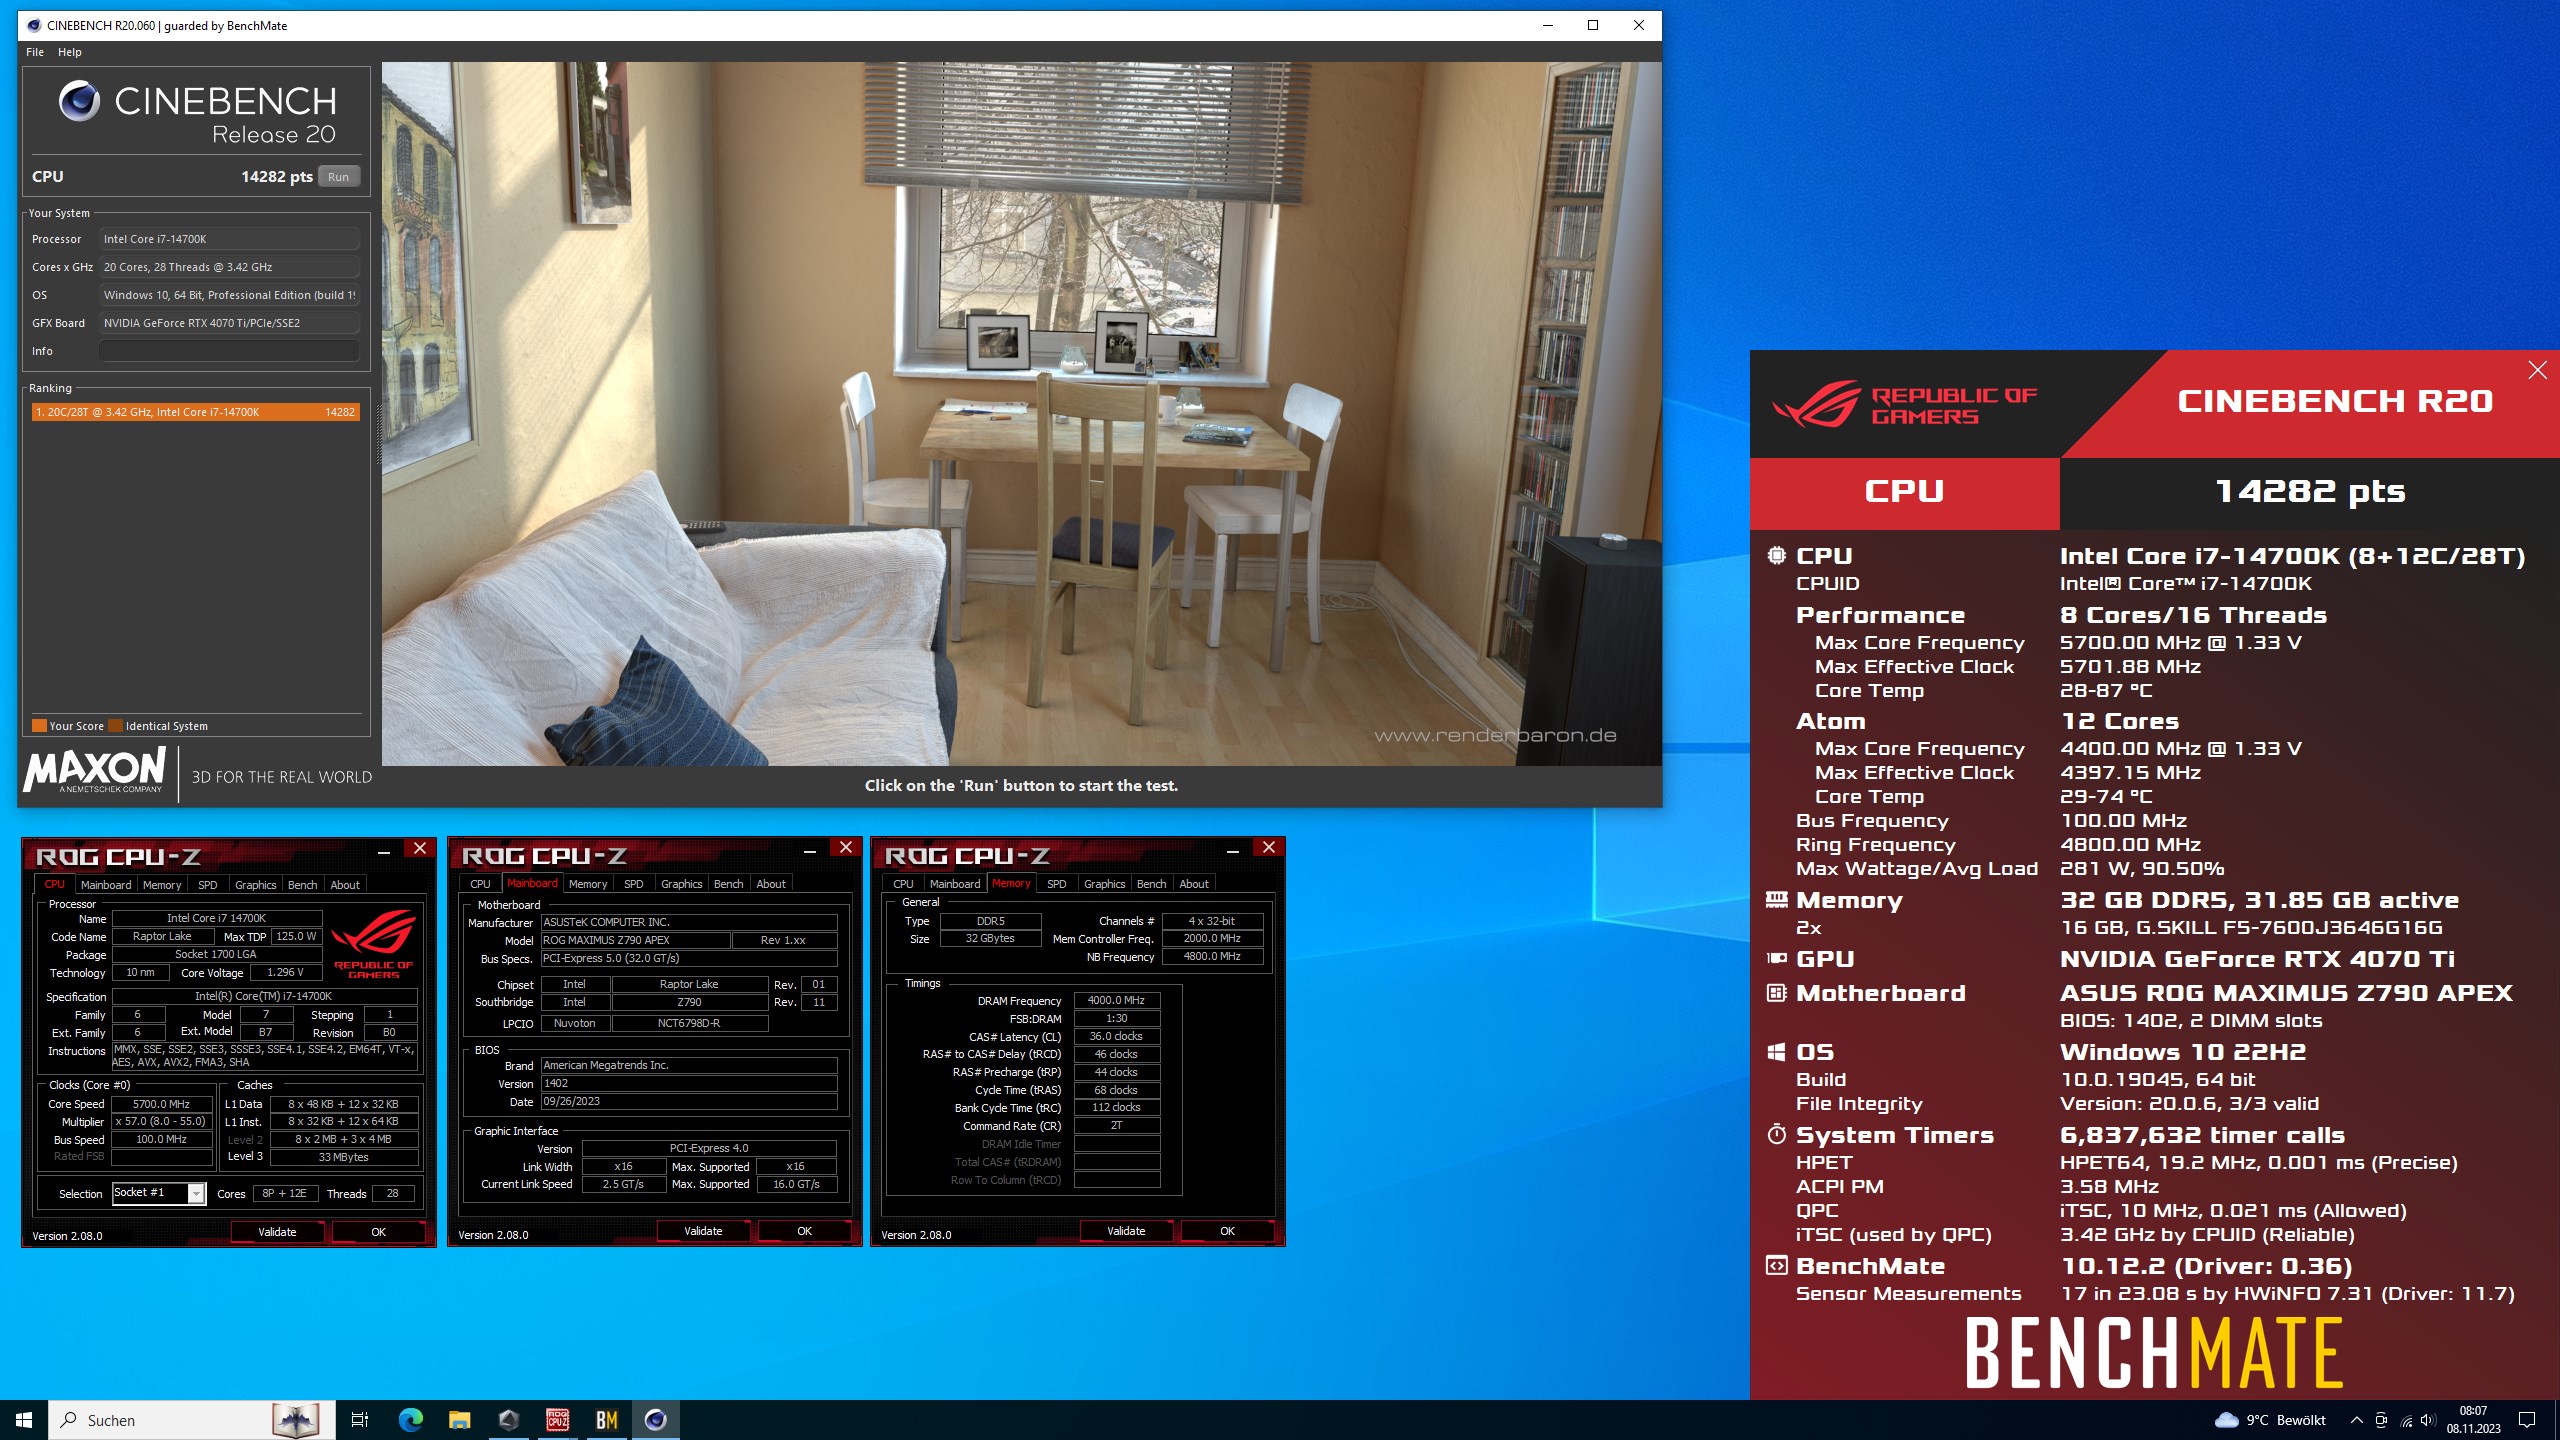Click the Suchen search box in taskbar
The width and height of the screenshot is (2560, 1440).
pos(190,1420)
